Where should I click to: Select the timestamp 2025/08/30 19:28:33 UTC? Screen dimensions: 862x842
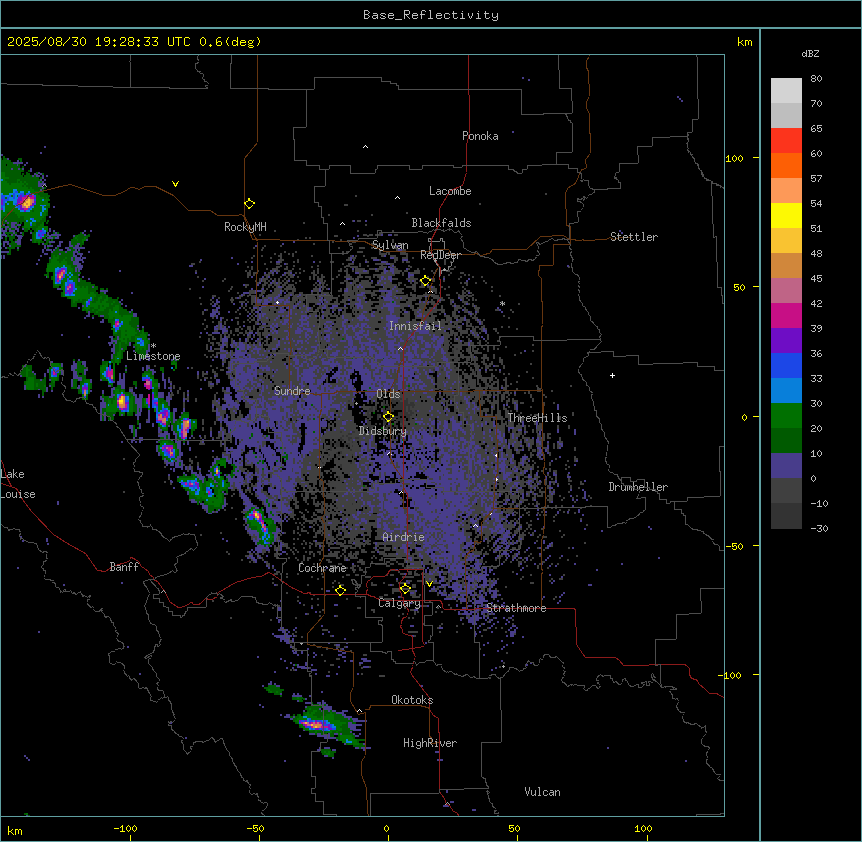[99, 42]
